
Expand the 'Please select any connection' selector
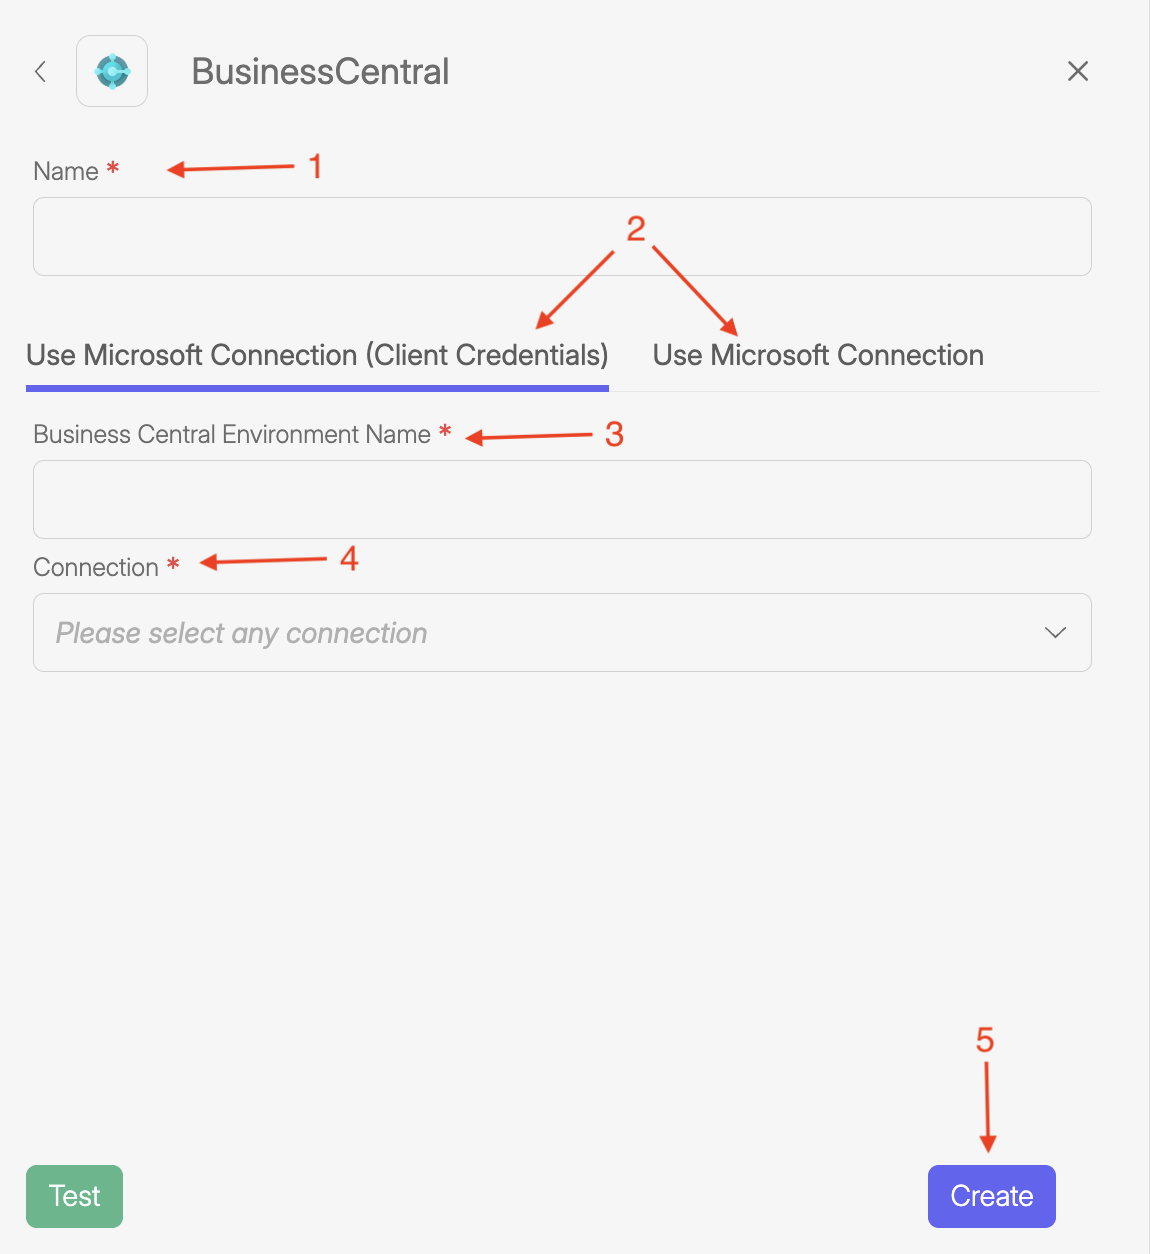[x=561, y=632]
